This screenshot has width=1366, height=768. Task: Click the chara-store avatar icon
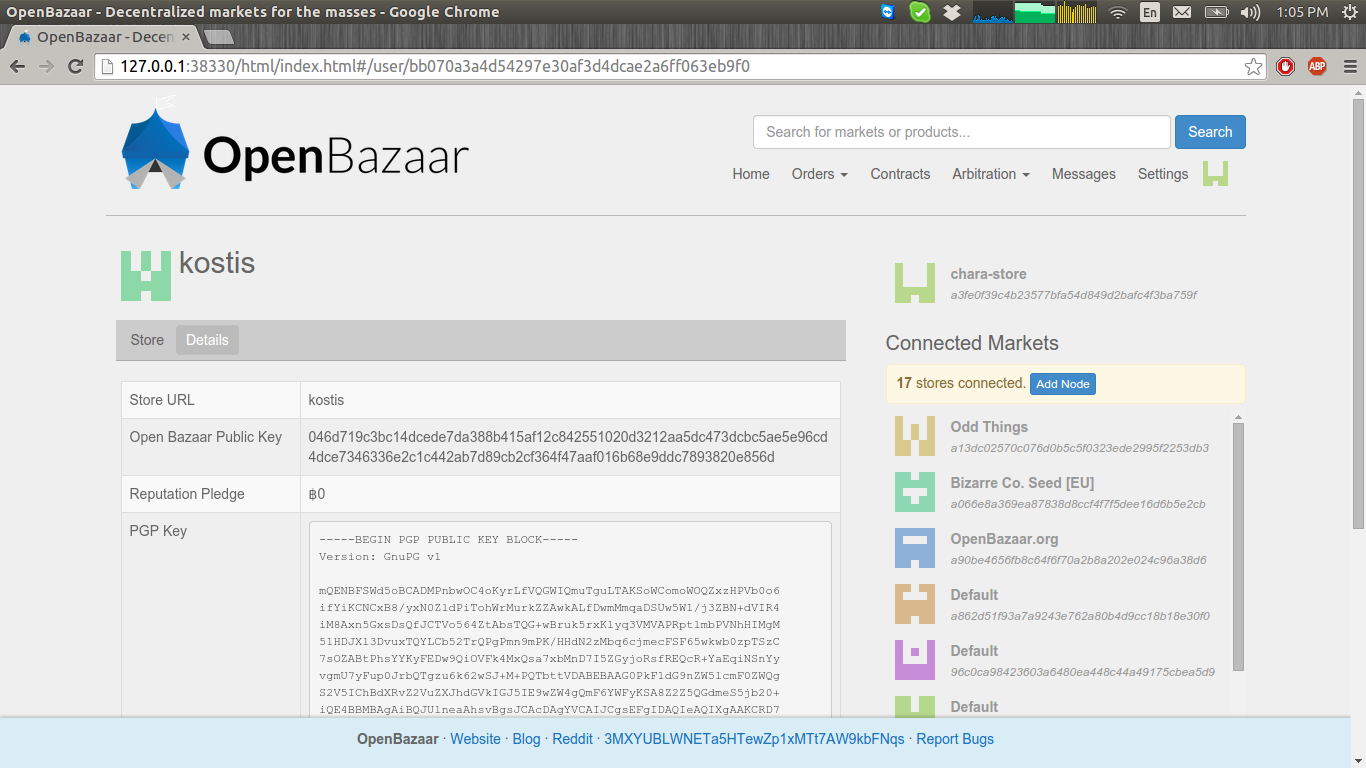point(914,284)
